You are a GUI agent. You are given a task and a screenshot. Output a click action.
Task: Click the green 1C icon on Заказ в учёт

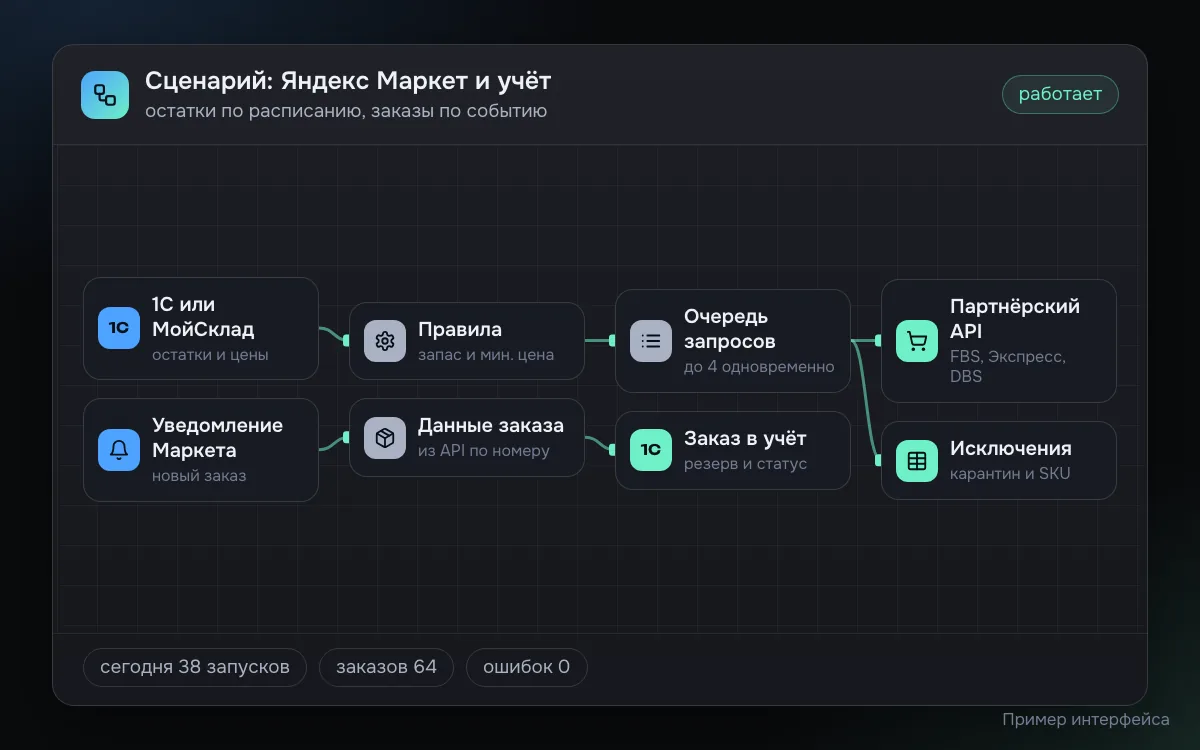click(x=651, y=450)
